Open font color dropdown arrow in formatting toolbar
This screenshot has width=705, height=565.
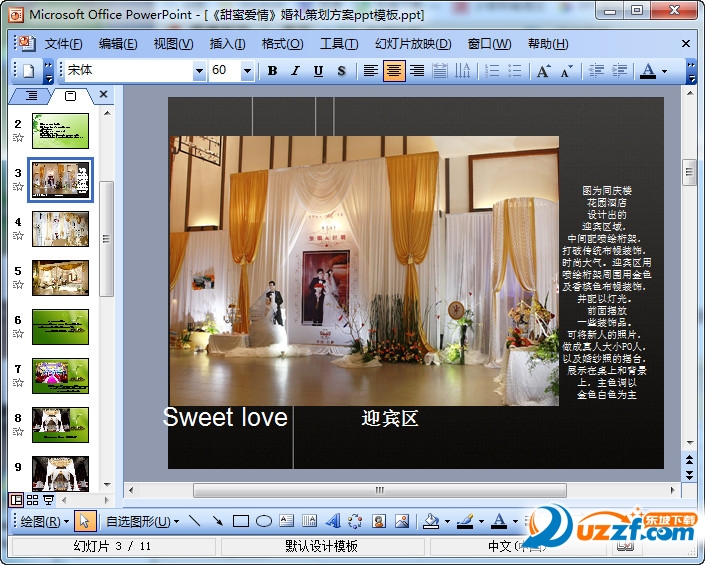coord(664,71)
